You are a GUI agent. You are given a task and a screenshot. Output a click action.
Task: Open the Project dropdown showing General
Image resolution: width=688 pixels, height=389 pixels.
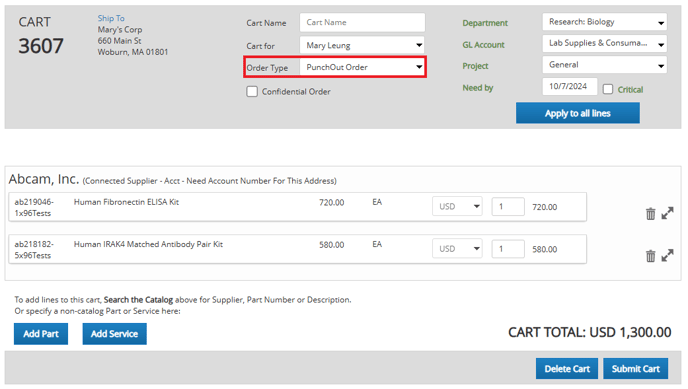605,65
